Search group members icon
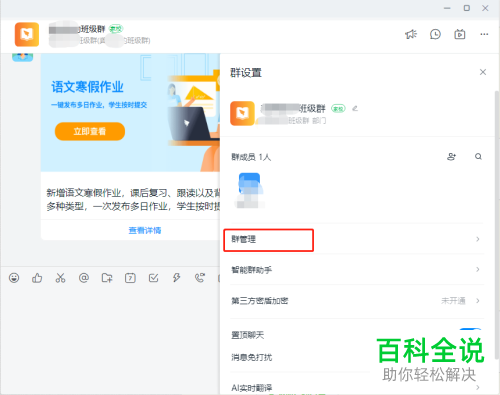The image size is (500, 395). (x=478, y=156)
